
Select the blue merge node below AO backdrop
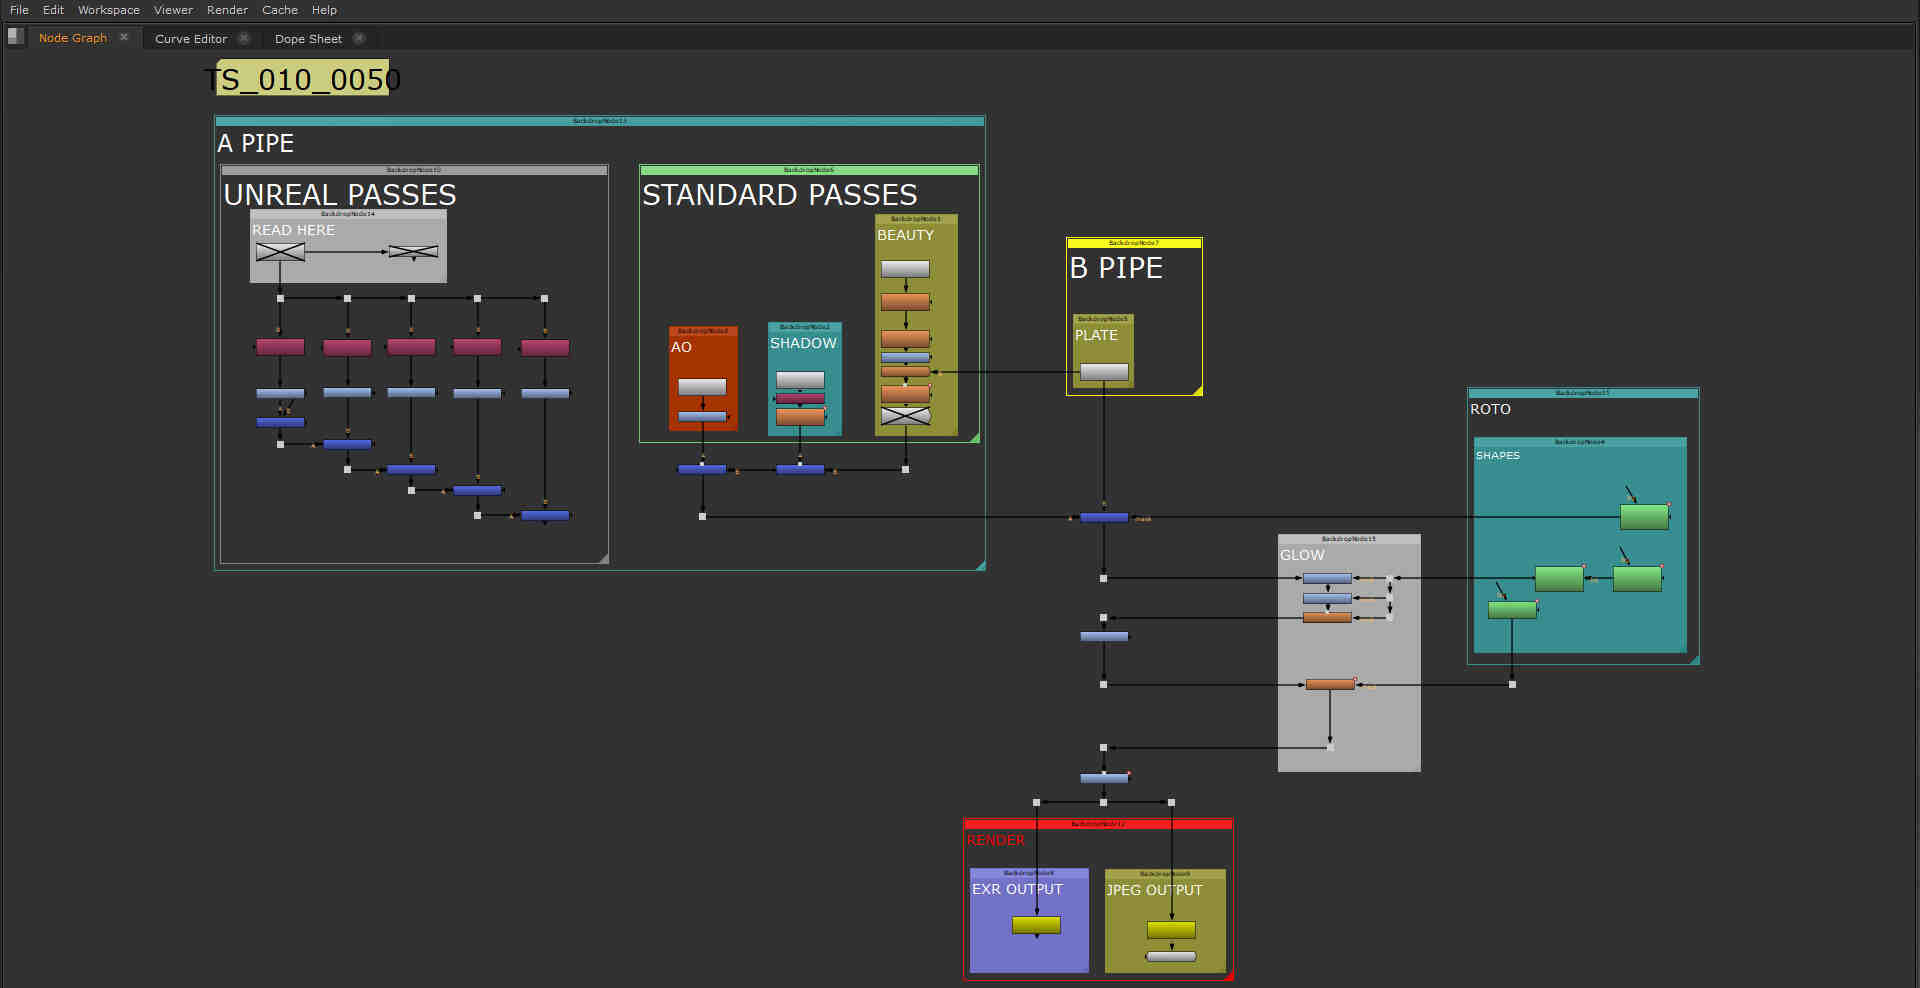[x=702, y=469]
